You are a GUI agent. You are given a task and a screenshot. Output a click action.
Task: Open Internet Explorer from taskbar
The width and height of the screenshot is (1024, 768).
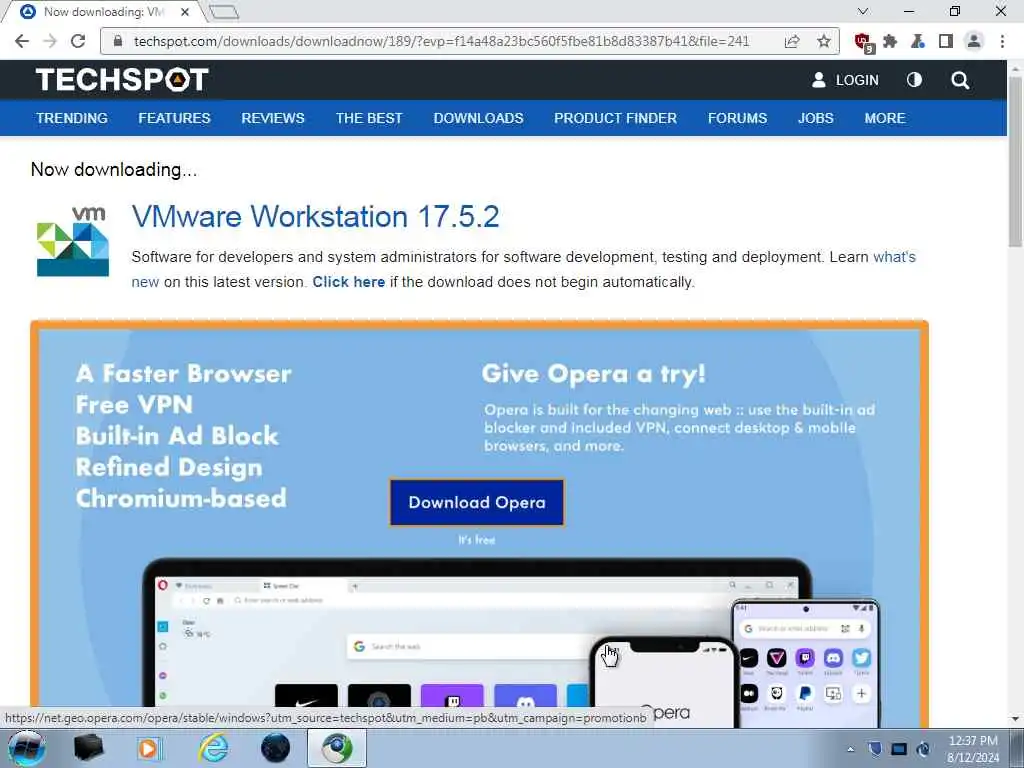[213, 748]
